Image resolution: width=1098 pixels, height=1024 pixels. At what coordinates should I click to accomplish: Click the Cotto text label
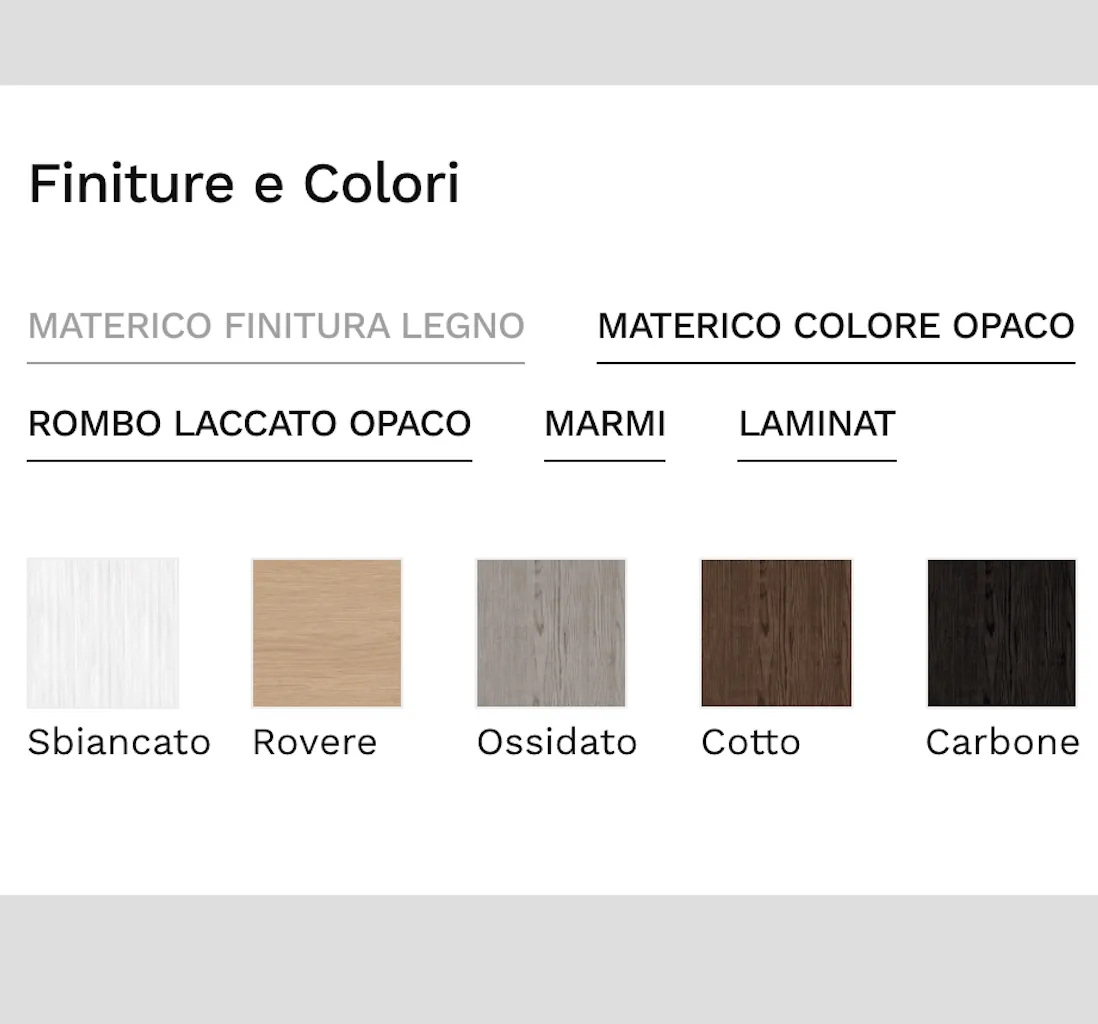[x=751, y=743]
